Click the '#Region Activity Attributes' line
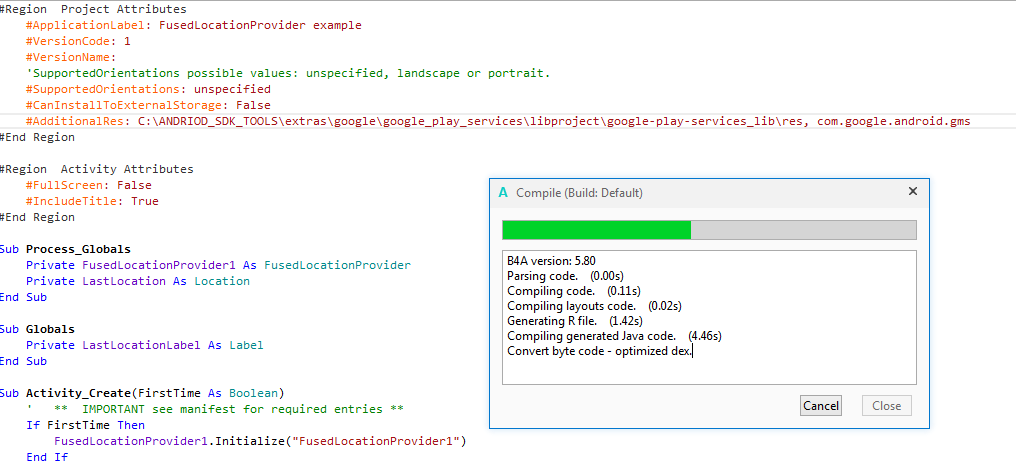The image size is (1016, 474). pyautogui.click(x=97, y=169)
